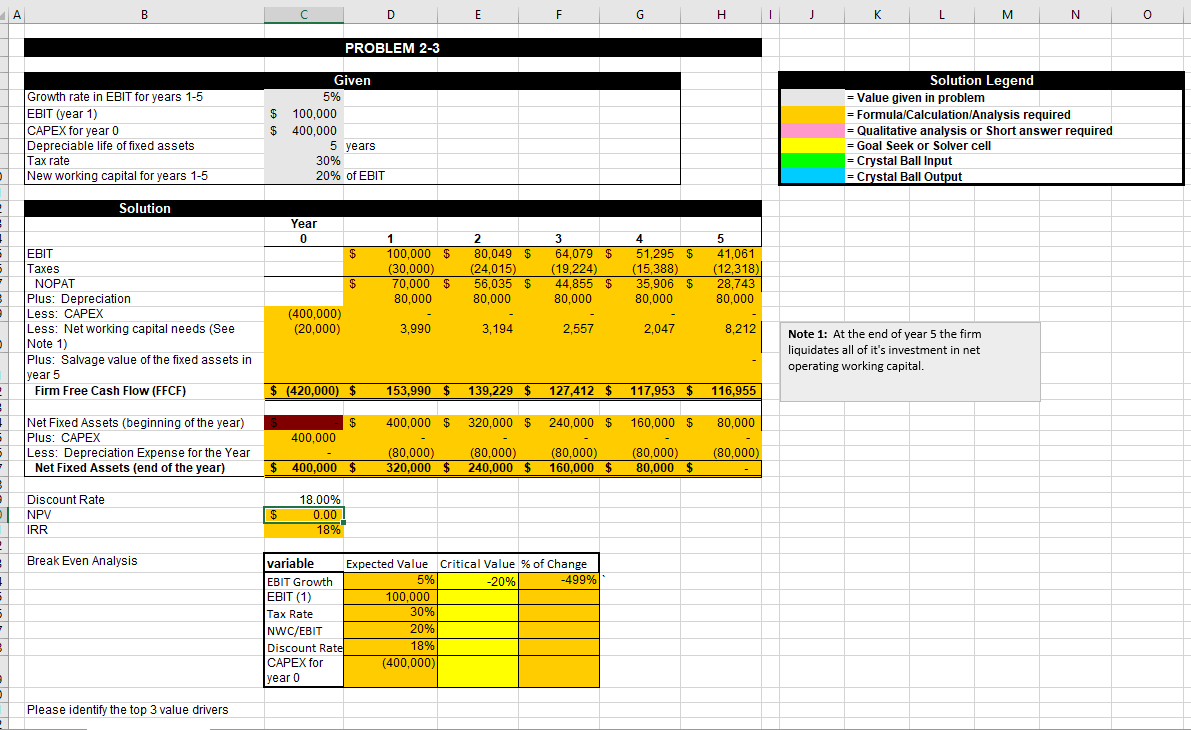Click the year 1 FFCF value 153,990
Screen dimensions: 1191x730
[390, 390]
